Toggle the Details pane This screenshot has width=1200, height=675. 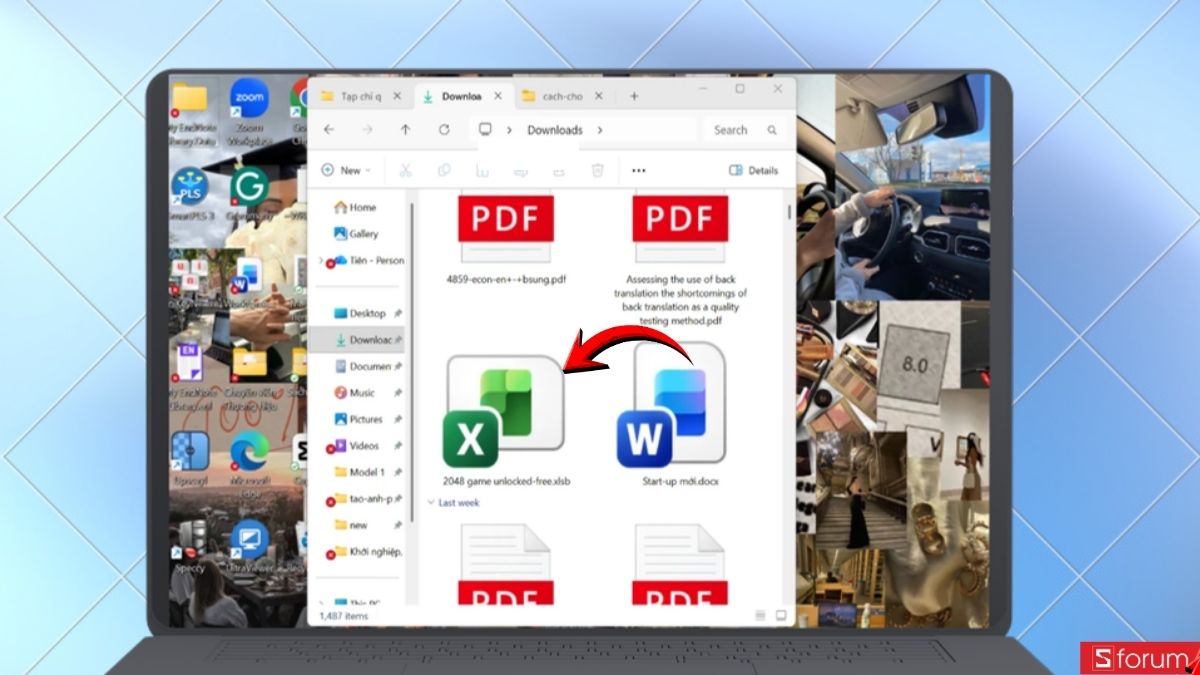click(x=754, y=170)
